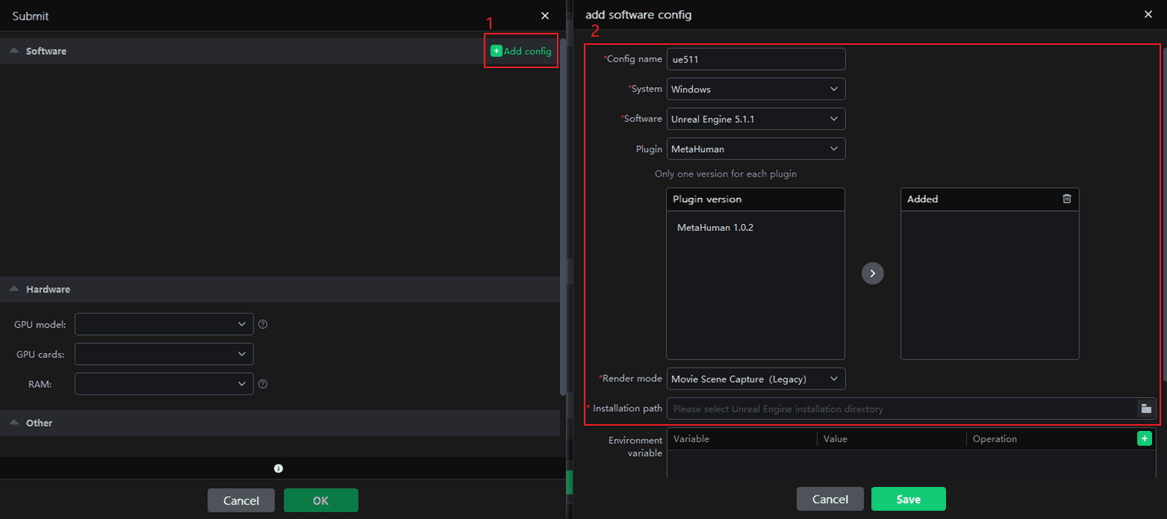
Task: Click the green Add config plus icon
Action: 496,51
